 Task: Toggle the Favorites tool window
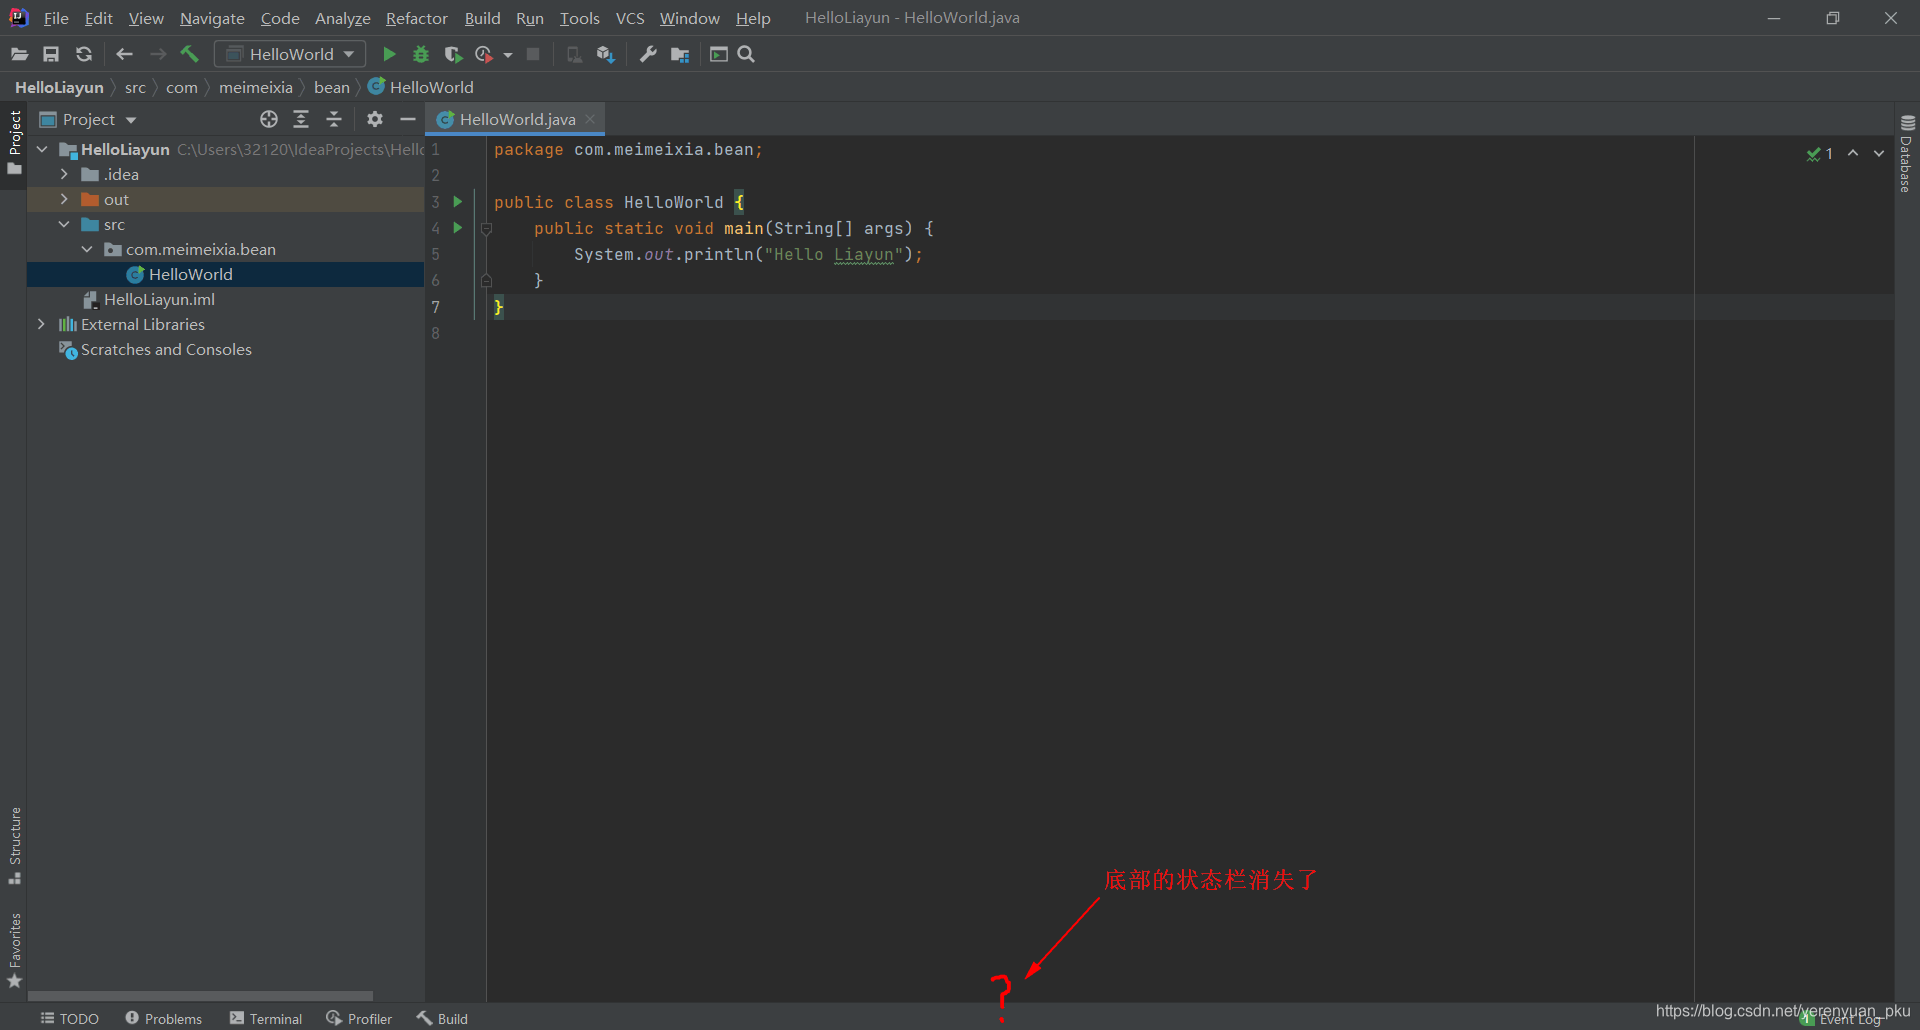click(14, 951)
